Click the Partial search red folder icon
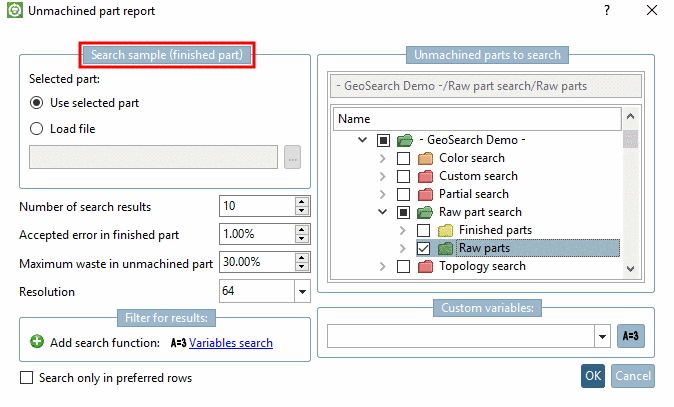 point(425,194)
